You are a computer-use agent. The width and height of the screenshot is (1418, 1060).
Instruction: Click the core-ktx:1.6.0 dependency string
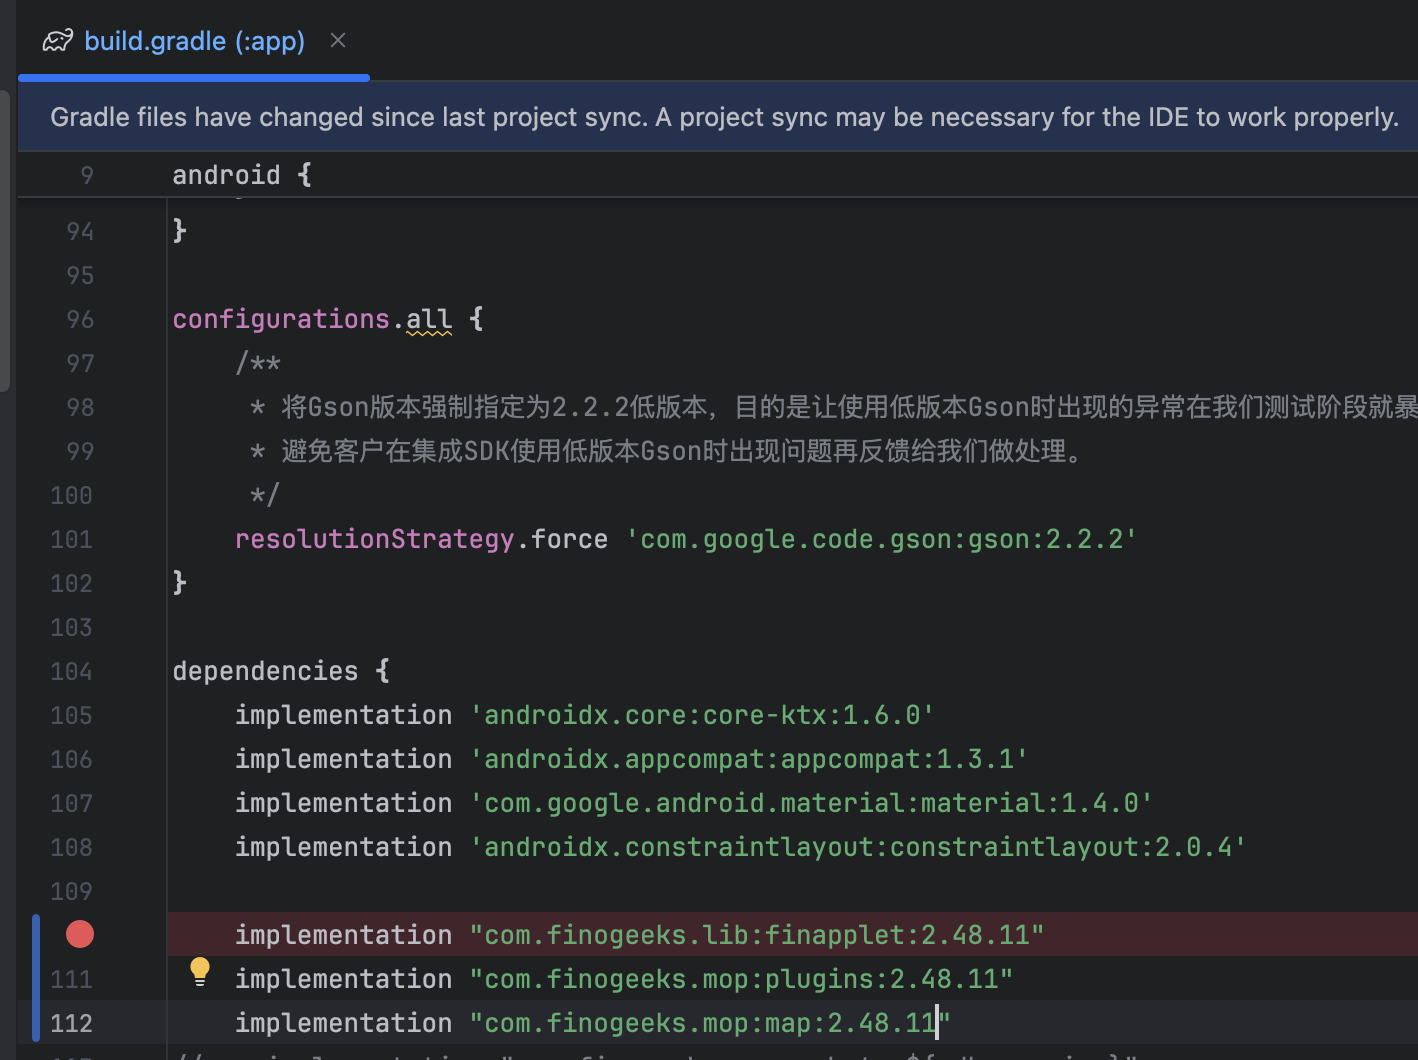(702, 715)
